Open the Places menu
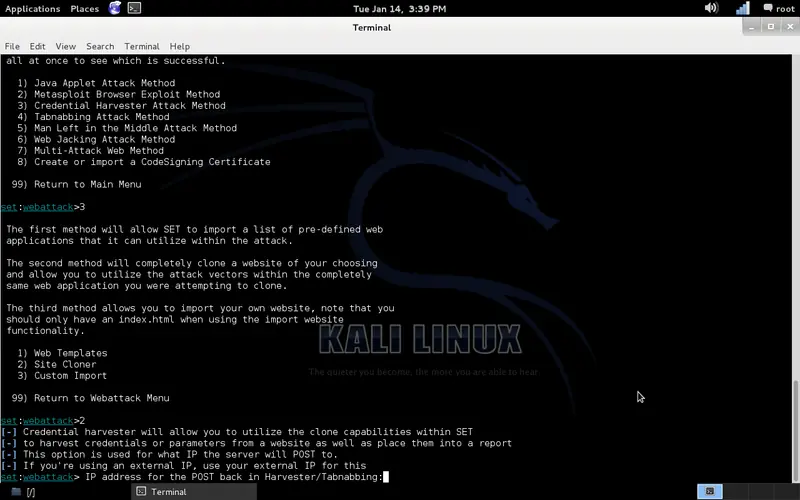The image size is (800, 500). tap(84, 9)
